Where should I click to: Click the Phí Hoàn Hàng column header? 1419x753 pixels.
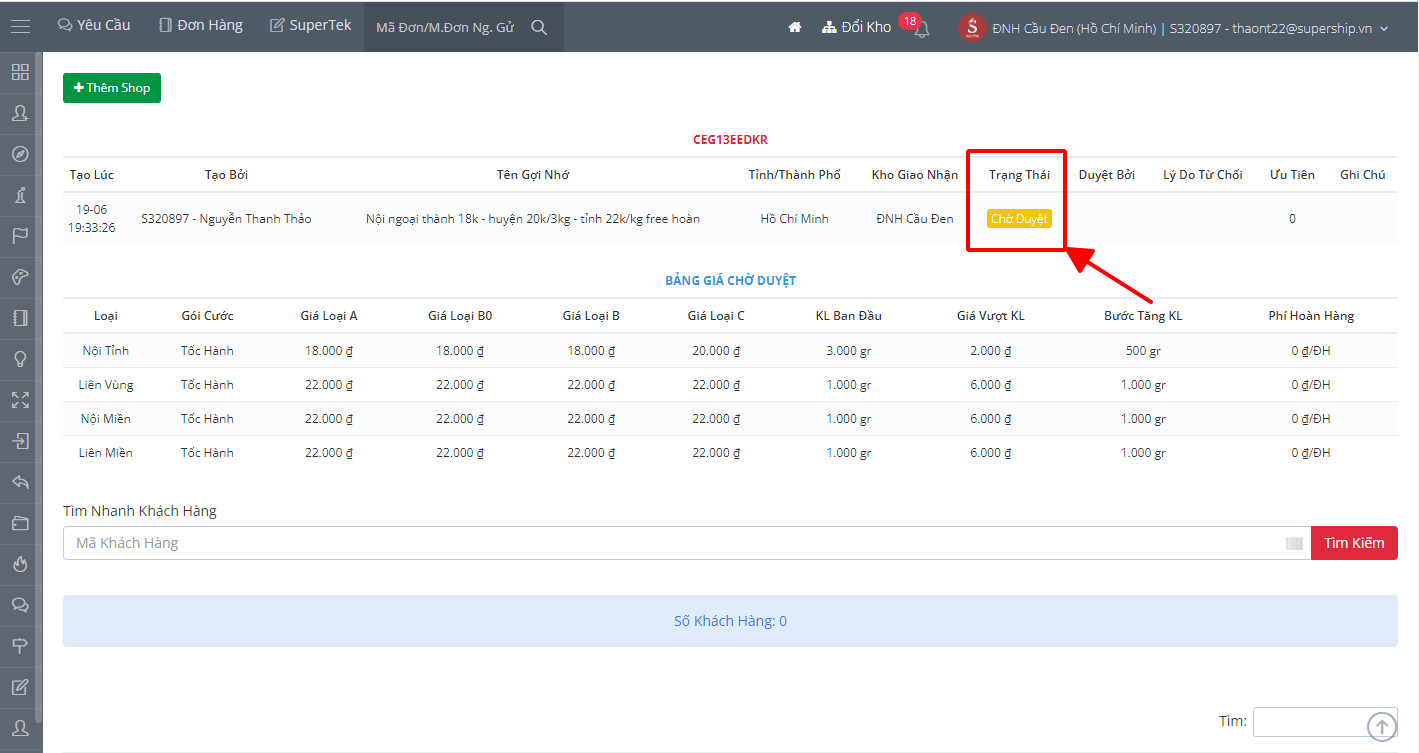(1311, 316)
